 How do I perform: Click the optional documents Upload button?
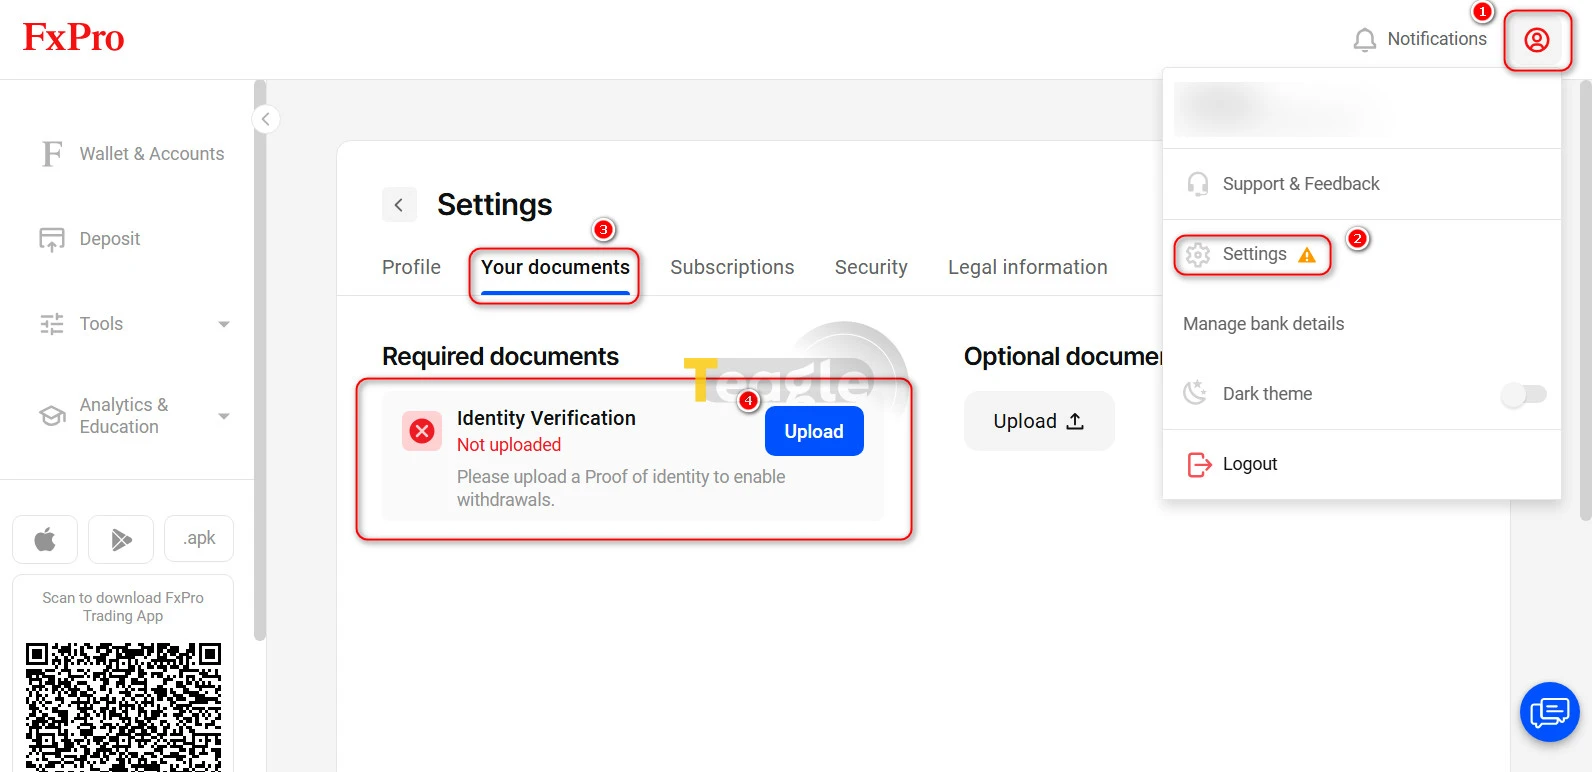click(1039, 421)
